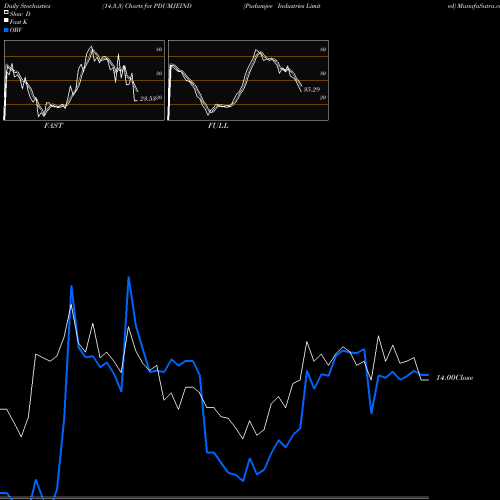The image size is (500, 500).
Task: Click the 'FULL' caption below chart
Action: [218, 126]
